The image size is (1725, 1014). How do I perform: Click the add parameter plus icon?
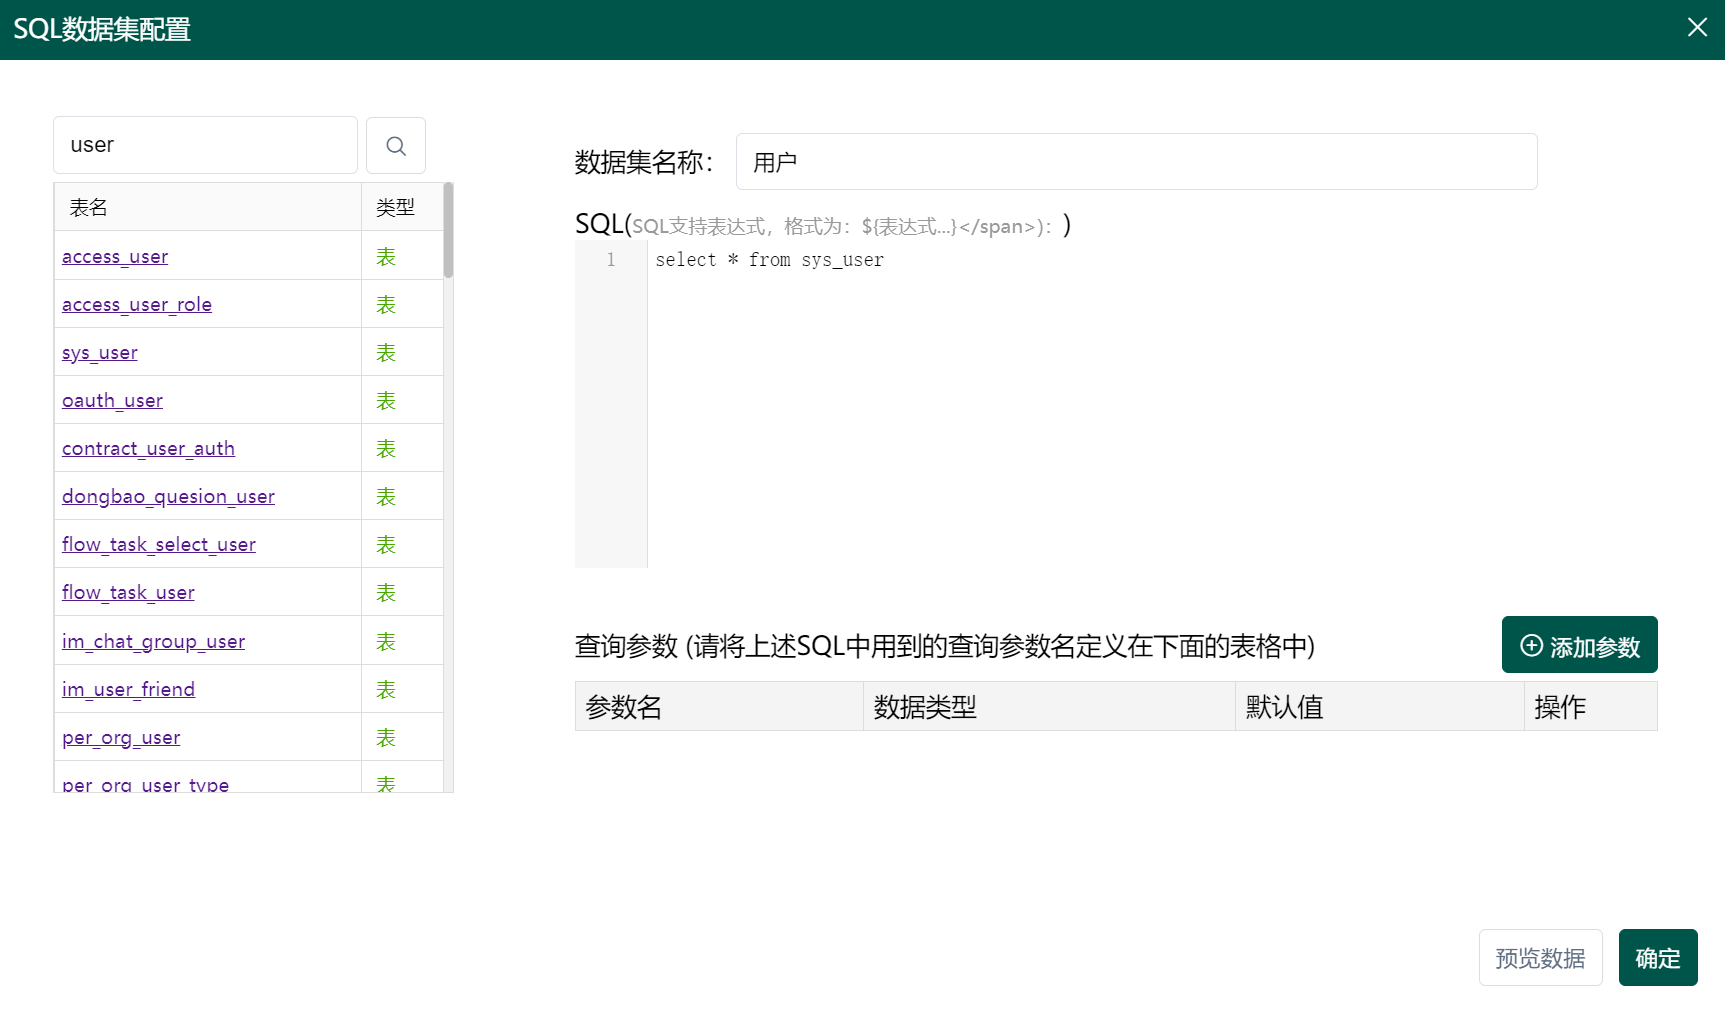coord(1530,646)
